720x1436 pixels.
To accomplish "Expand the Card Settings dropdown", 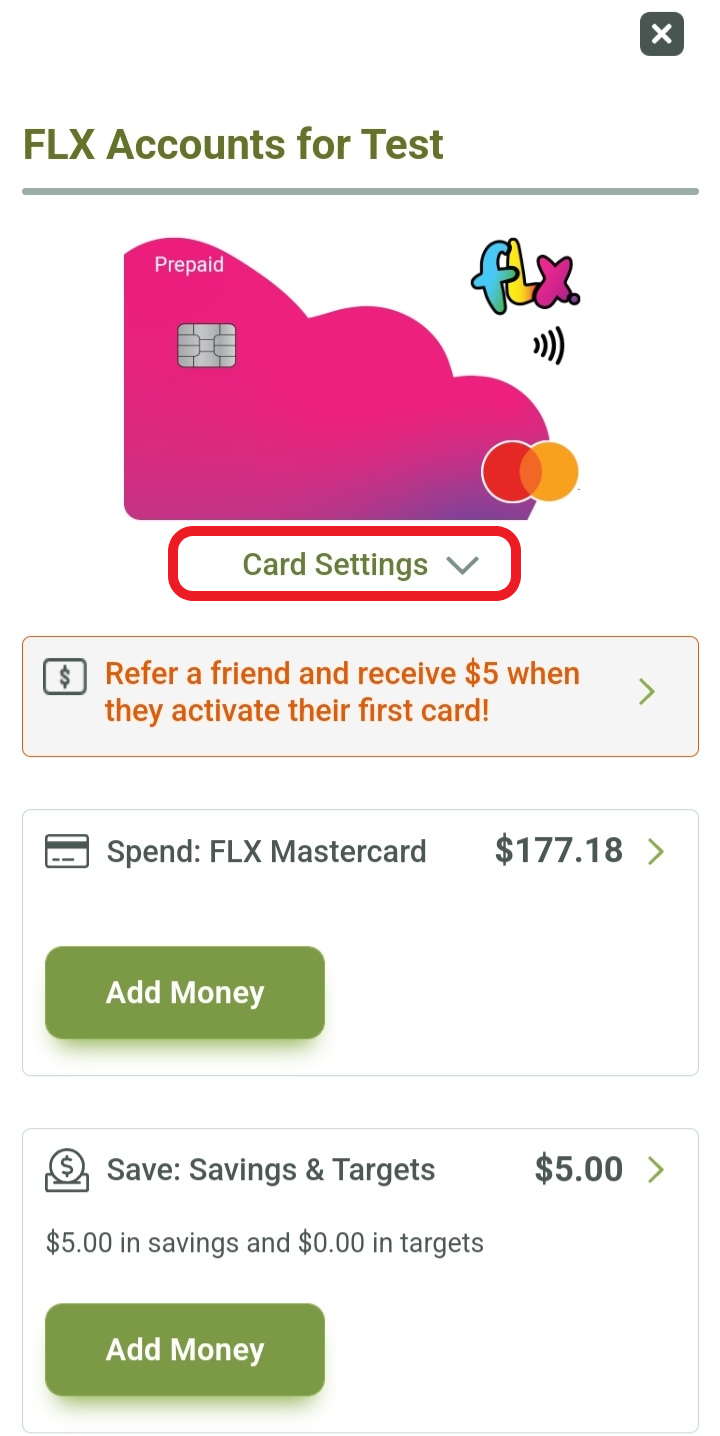I will (x=343, y=563).
